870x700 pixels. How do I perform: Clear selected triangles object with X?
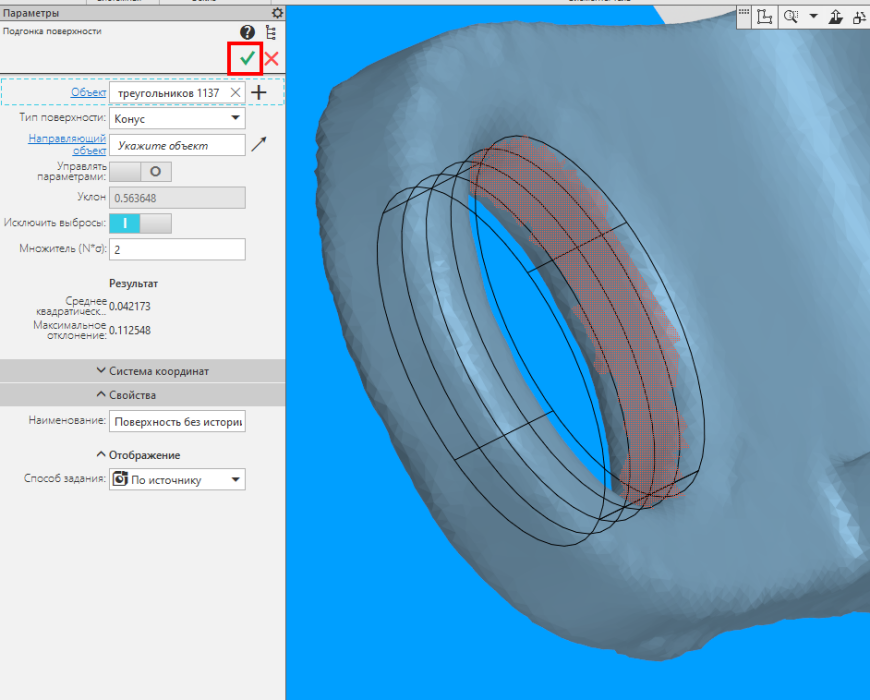point(235,93)
